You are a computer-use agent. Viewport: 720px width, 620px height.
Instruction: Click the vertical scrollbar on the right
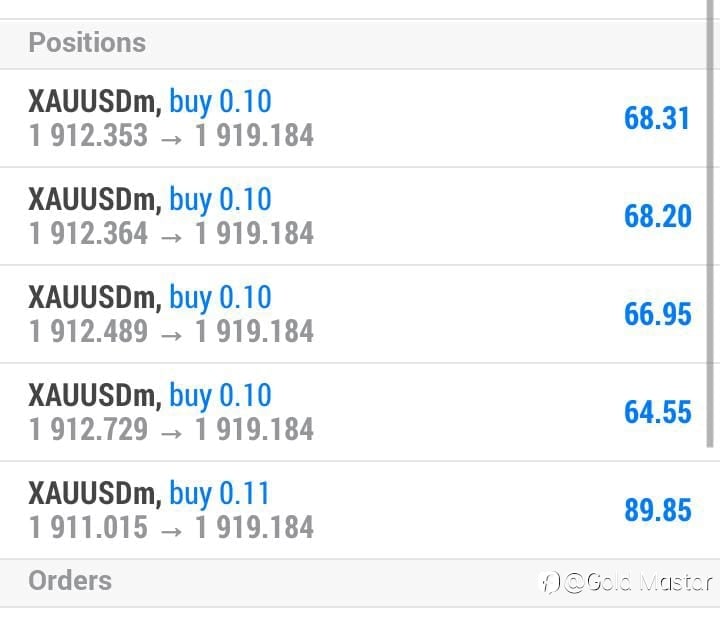tap(710, 224)
